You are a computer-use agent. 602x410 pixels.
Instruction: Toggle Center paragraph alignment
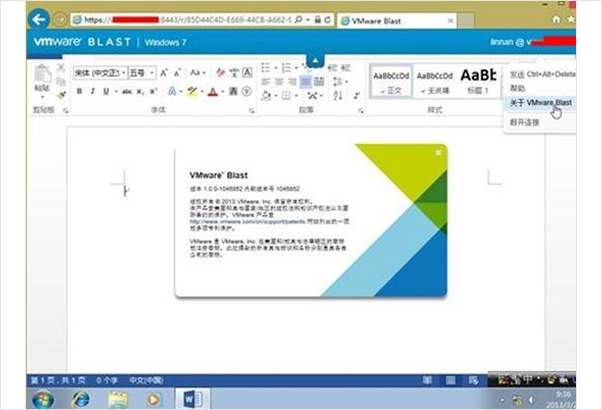click(x=279, y=81)
